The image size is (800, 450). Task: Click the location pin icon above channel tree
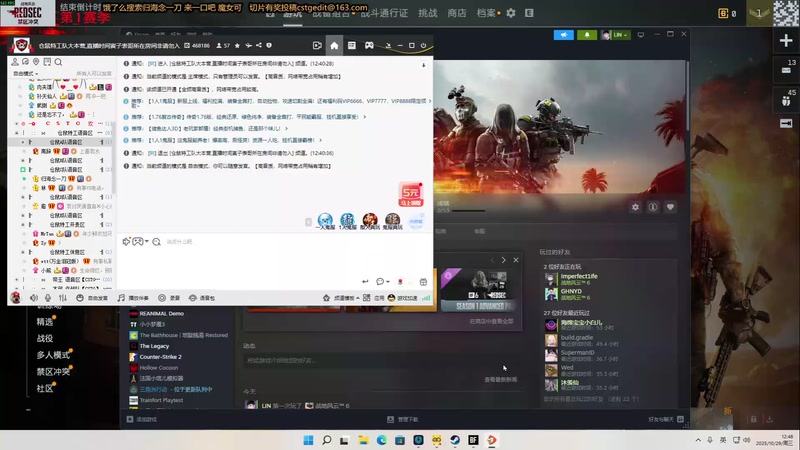click(x=36, y=62)
